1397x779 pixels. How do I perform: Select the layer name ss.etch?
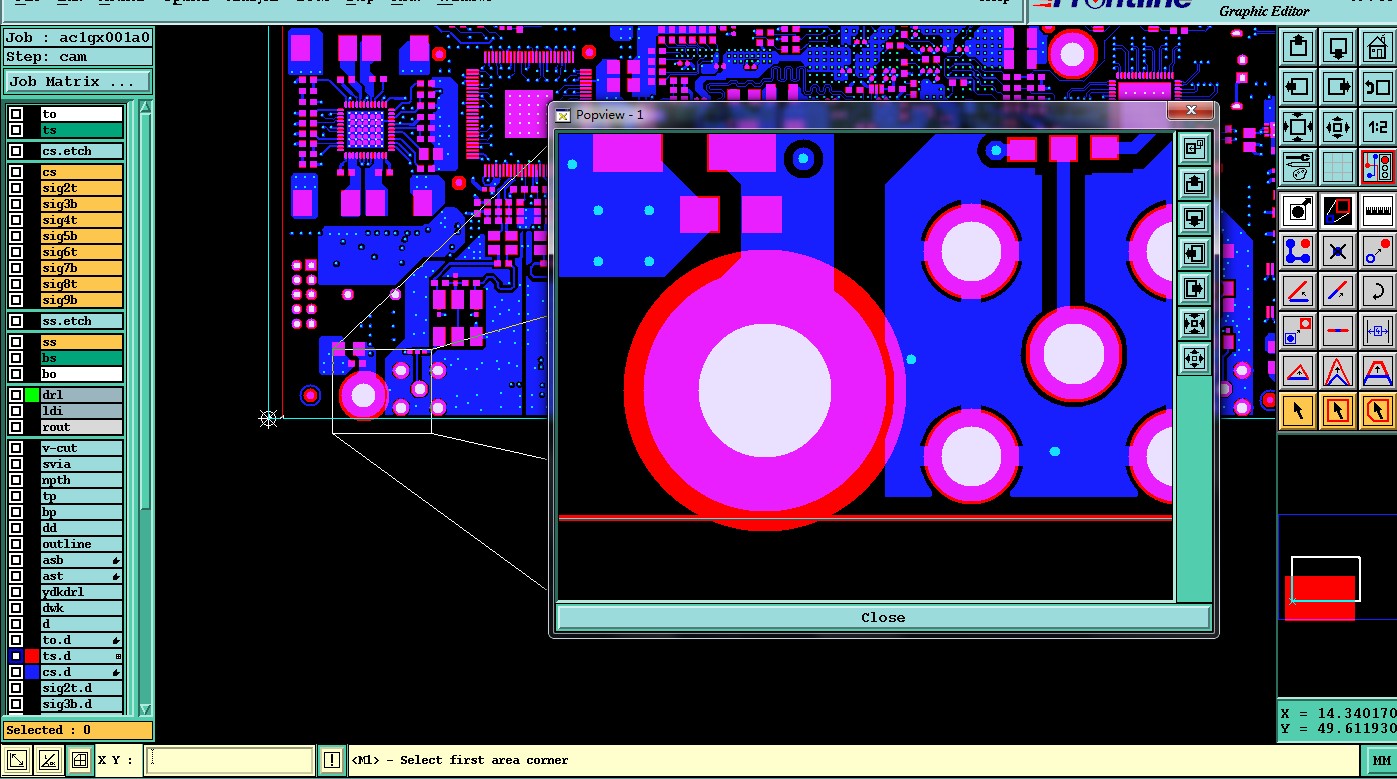click(x=81, y=321)
